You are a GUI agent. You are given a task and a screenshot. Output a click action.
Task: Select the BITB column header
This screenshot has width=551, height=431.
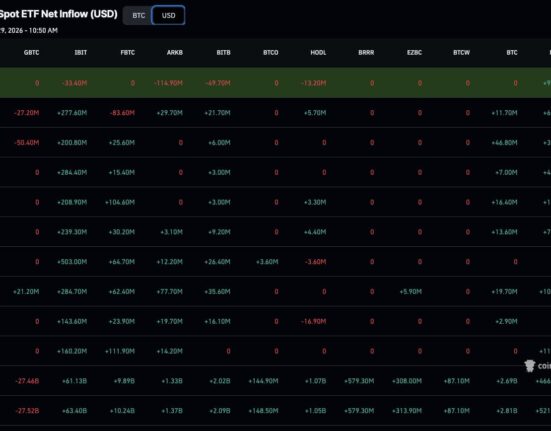click(x=223, y=52)
